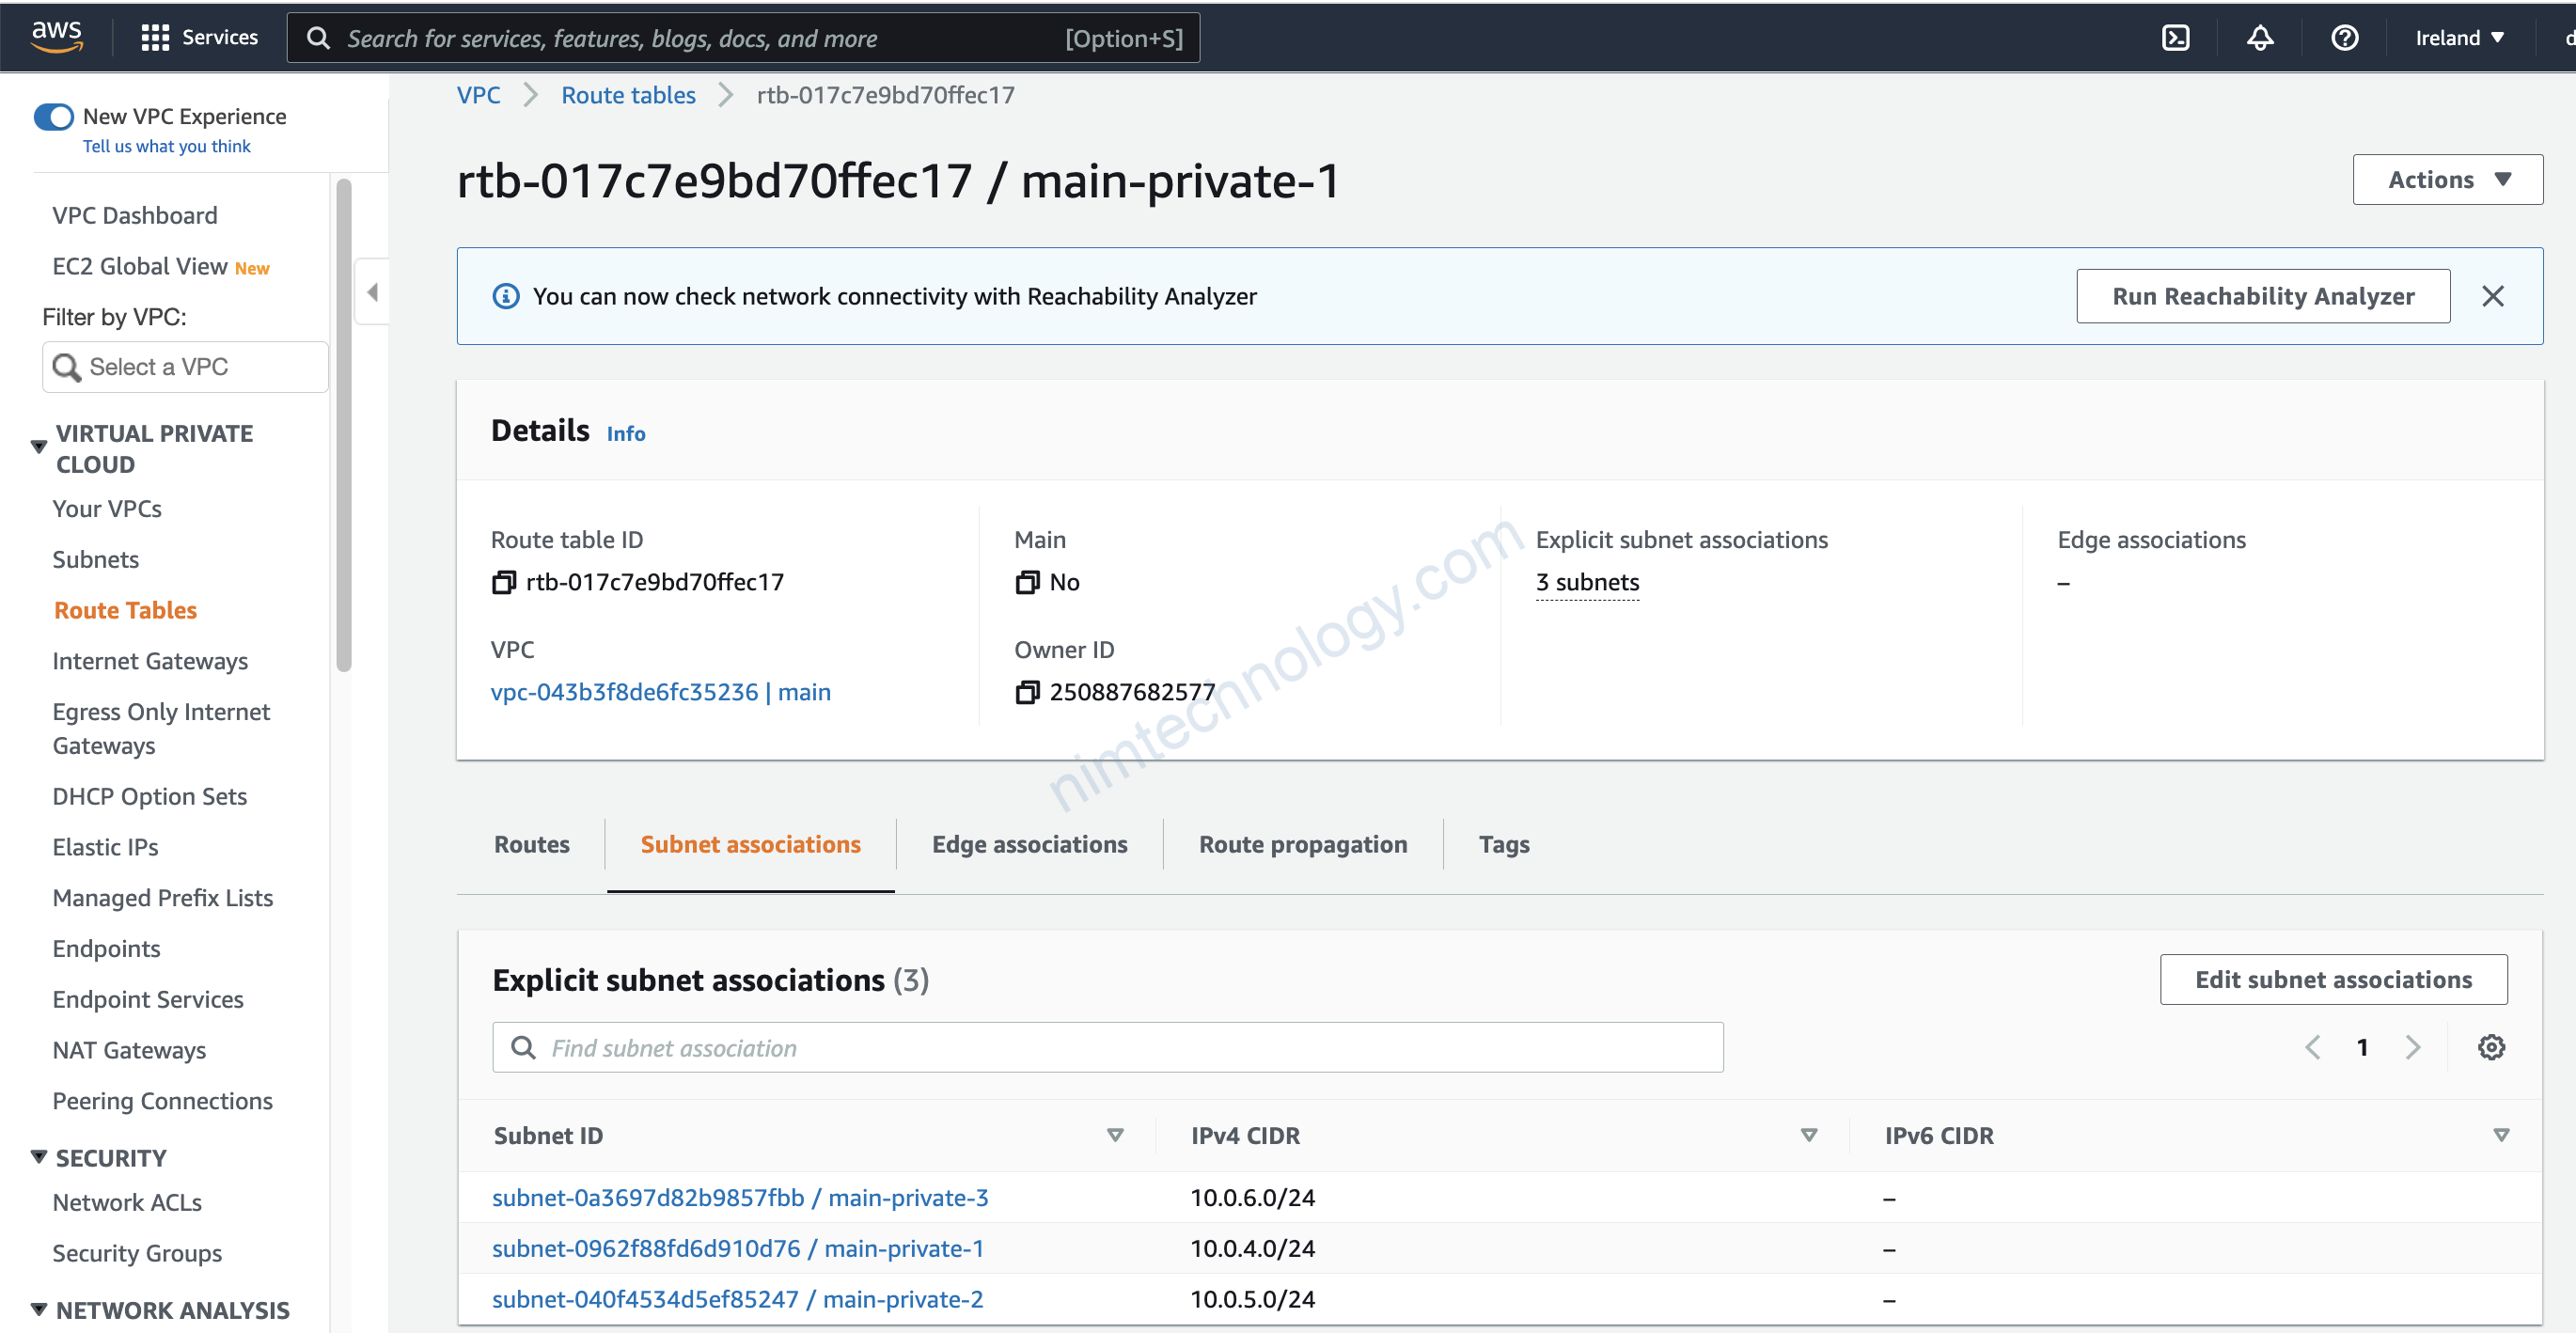2576x1333 pixels.
Task: Open Security Groups in sidebar
Action: pos(137,1253)
